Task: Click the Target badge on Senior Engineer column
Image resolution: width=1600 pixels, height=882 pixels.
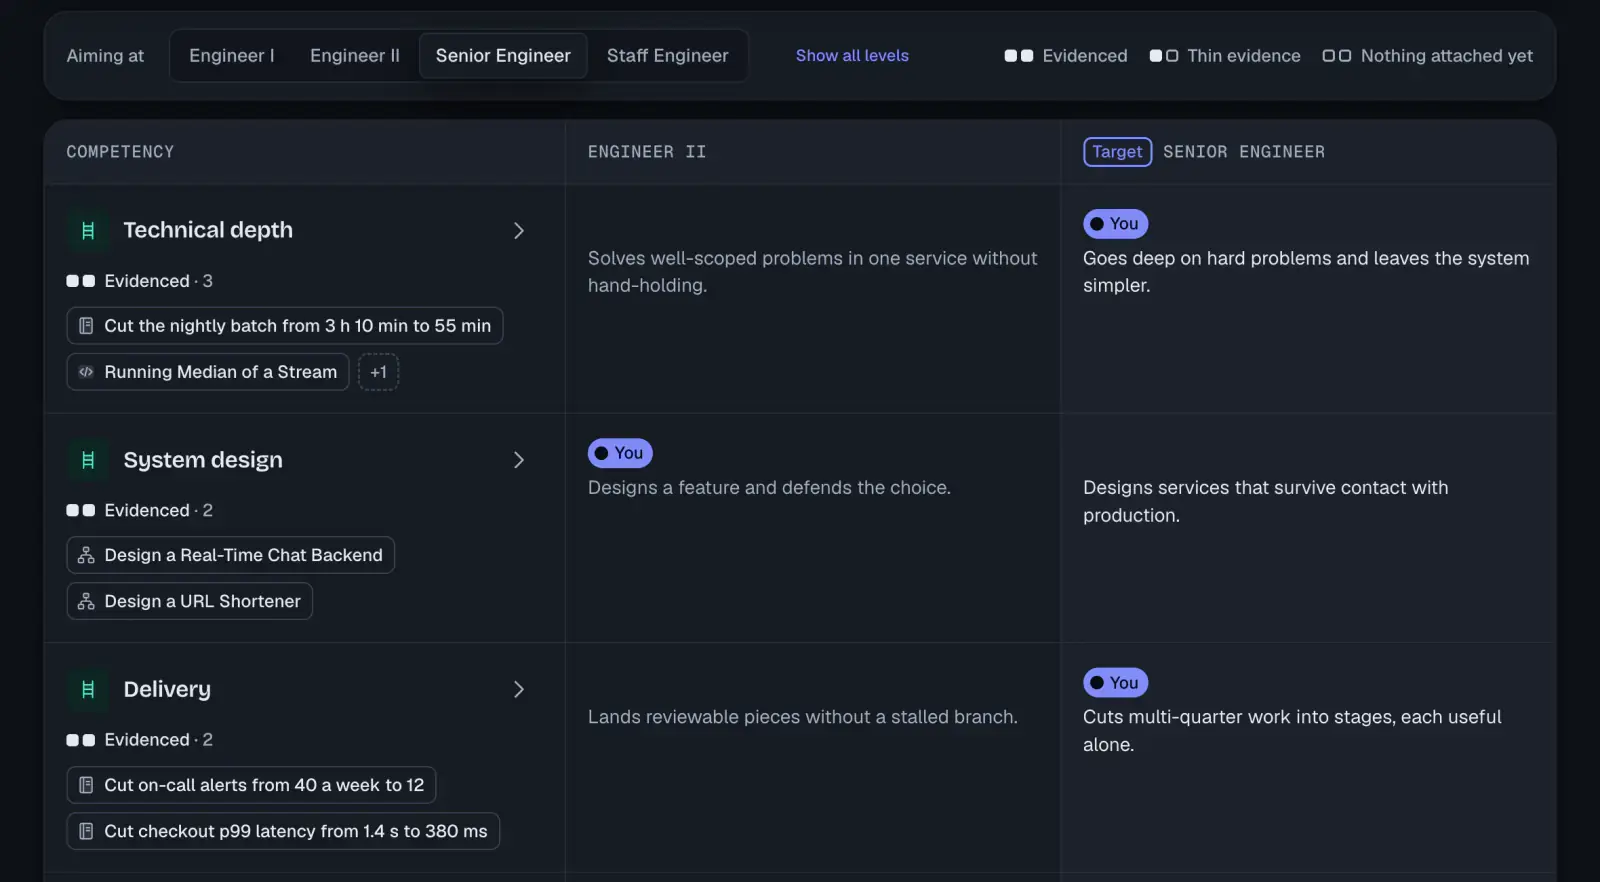Action: tap(1117, 152)
